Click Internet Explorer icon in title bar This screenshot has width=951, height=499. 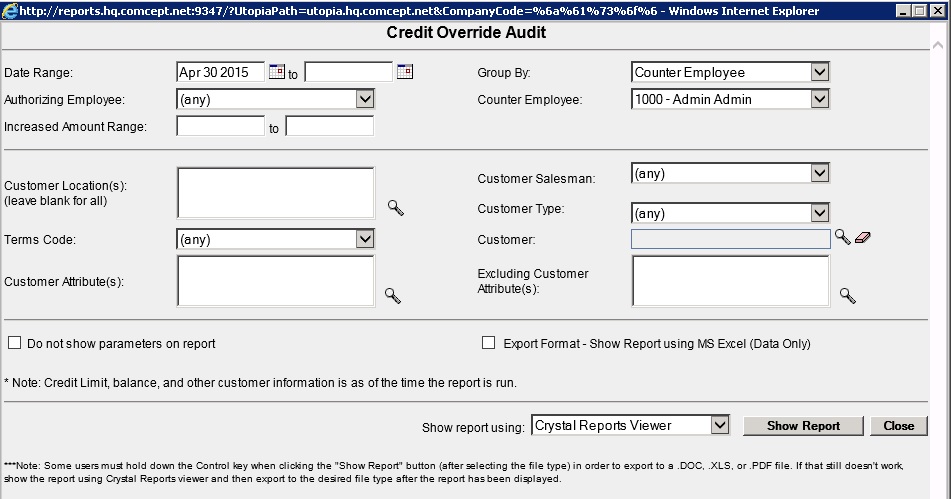[x=11, y=10]
